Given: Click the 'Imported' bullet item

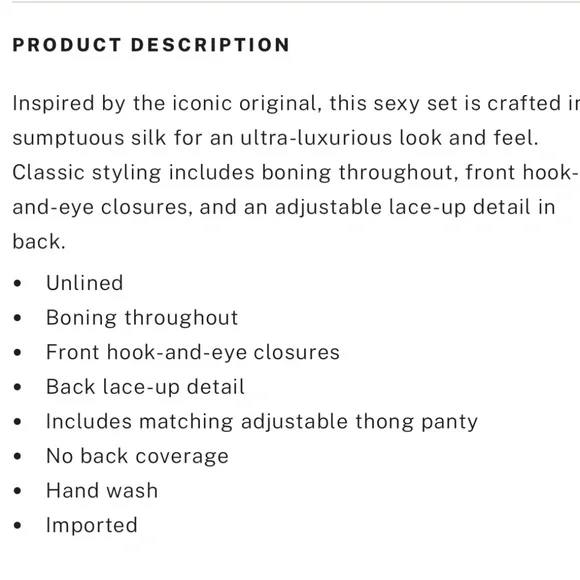Looking at the screenshot, I should click(x=91, y=525).
